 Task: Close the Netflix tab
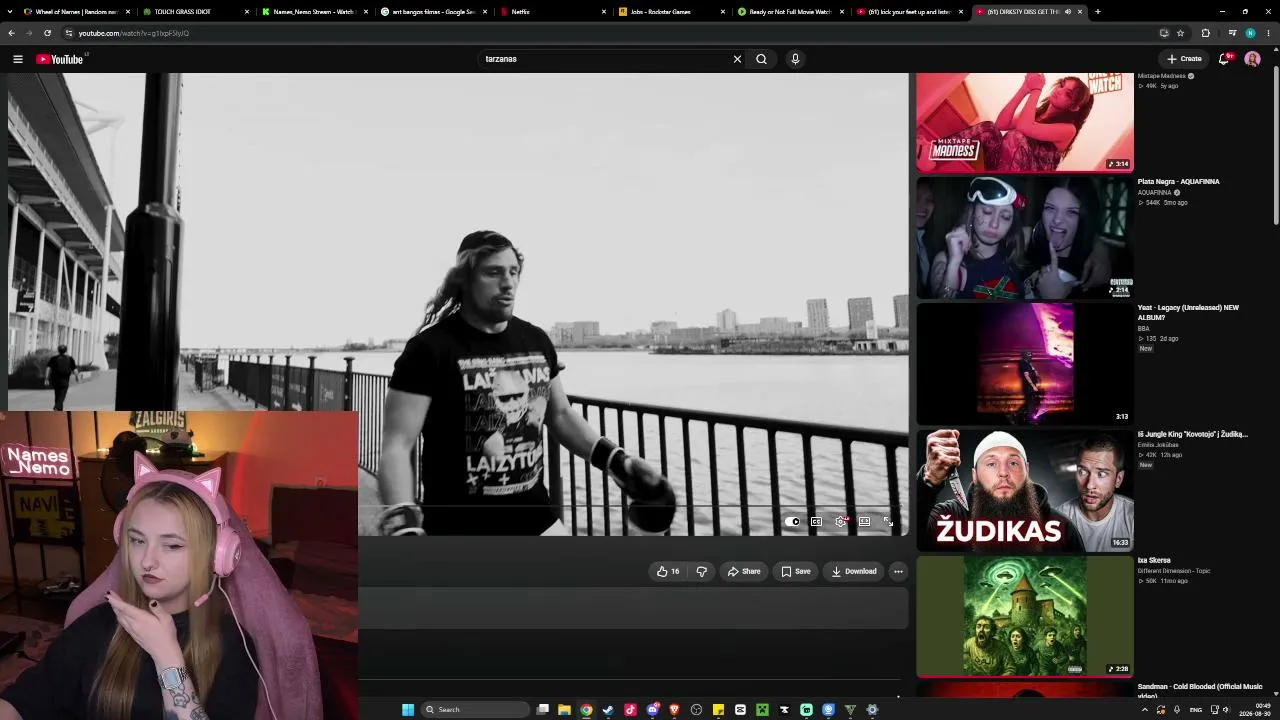point(604,12)
